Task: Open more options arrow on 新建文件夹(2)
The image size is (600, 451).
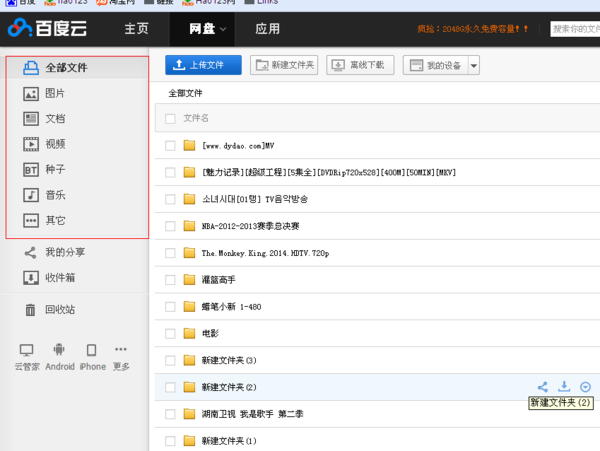Action: pyautogui.click(x=585, y=387)
